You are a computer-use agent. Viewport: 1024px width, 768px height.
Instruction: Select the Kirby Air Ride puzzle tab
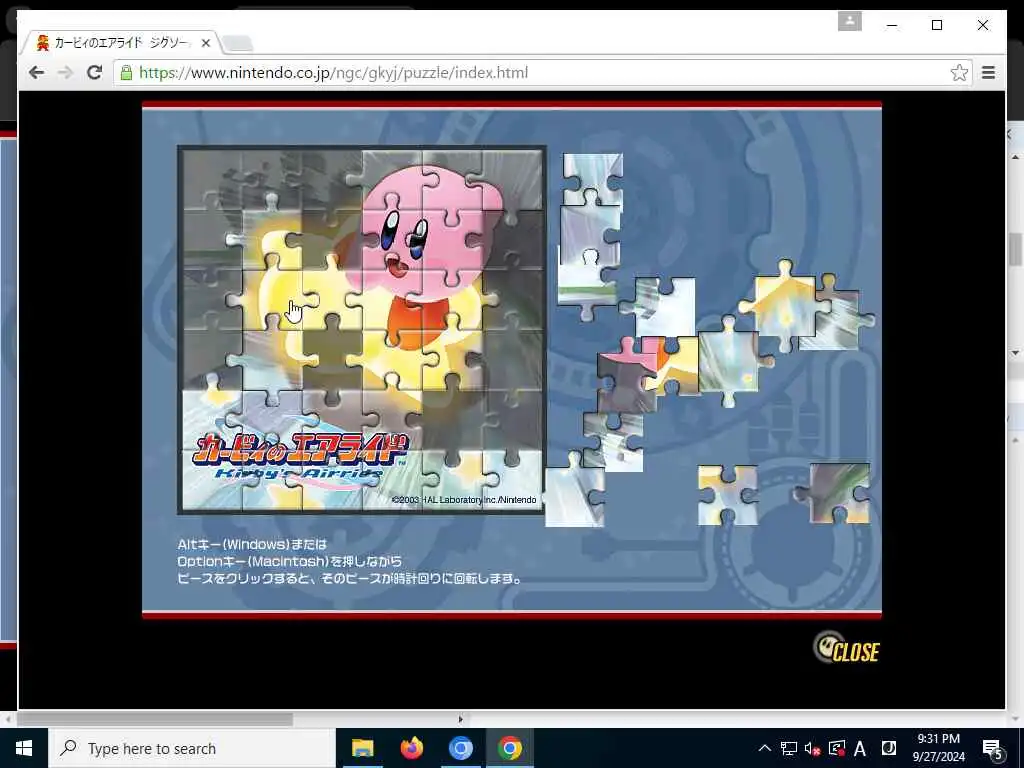pos(121,43)
